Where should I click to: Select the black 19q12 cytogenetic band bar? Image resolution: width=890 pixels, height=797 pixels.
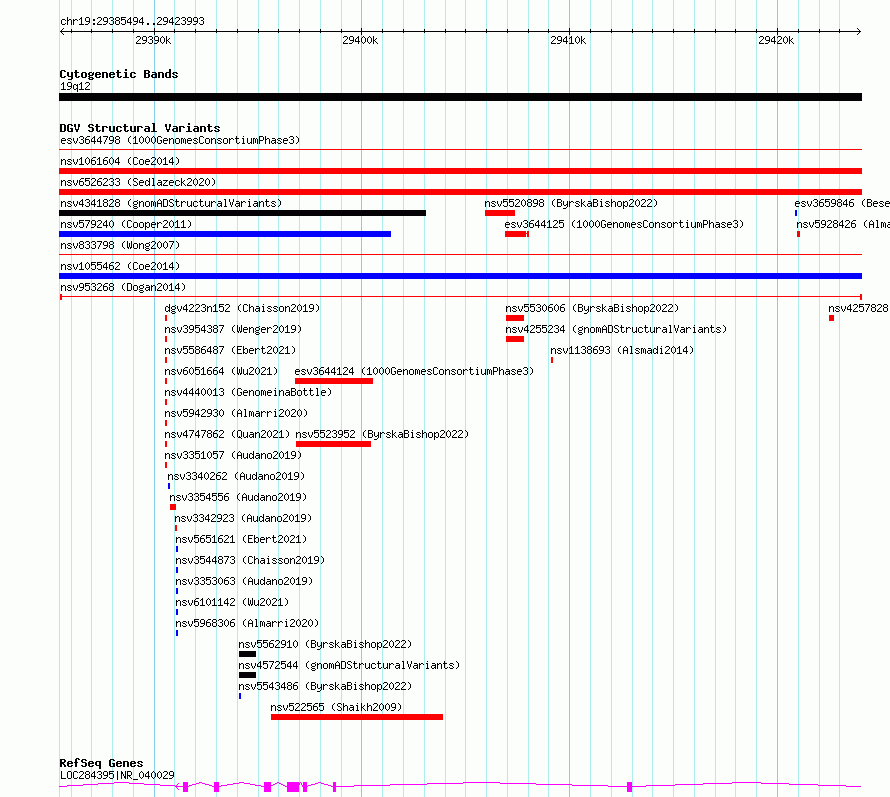pos(460,97)
